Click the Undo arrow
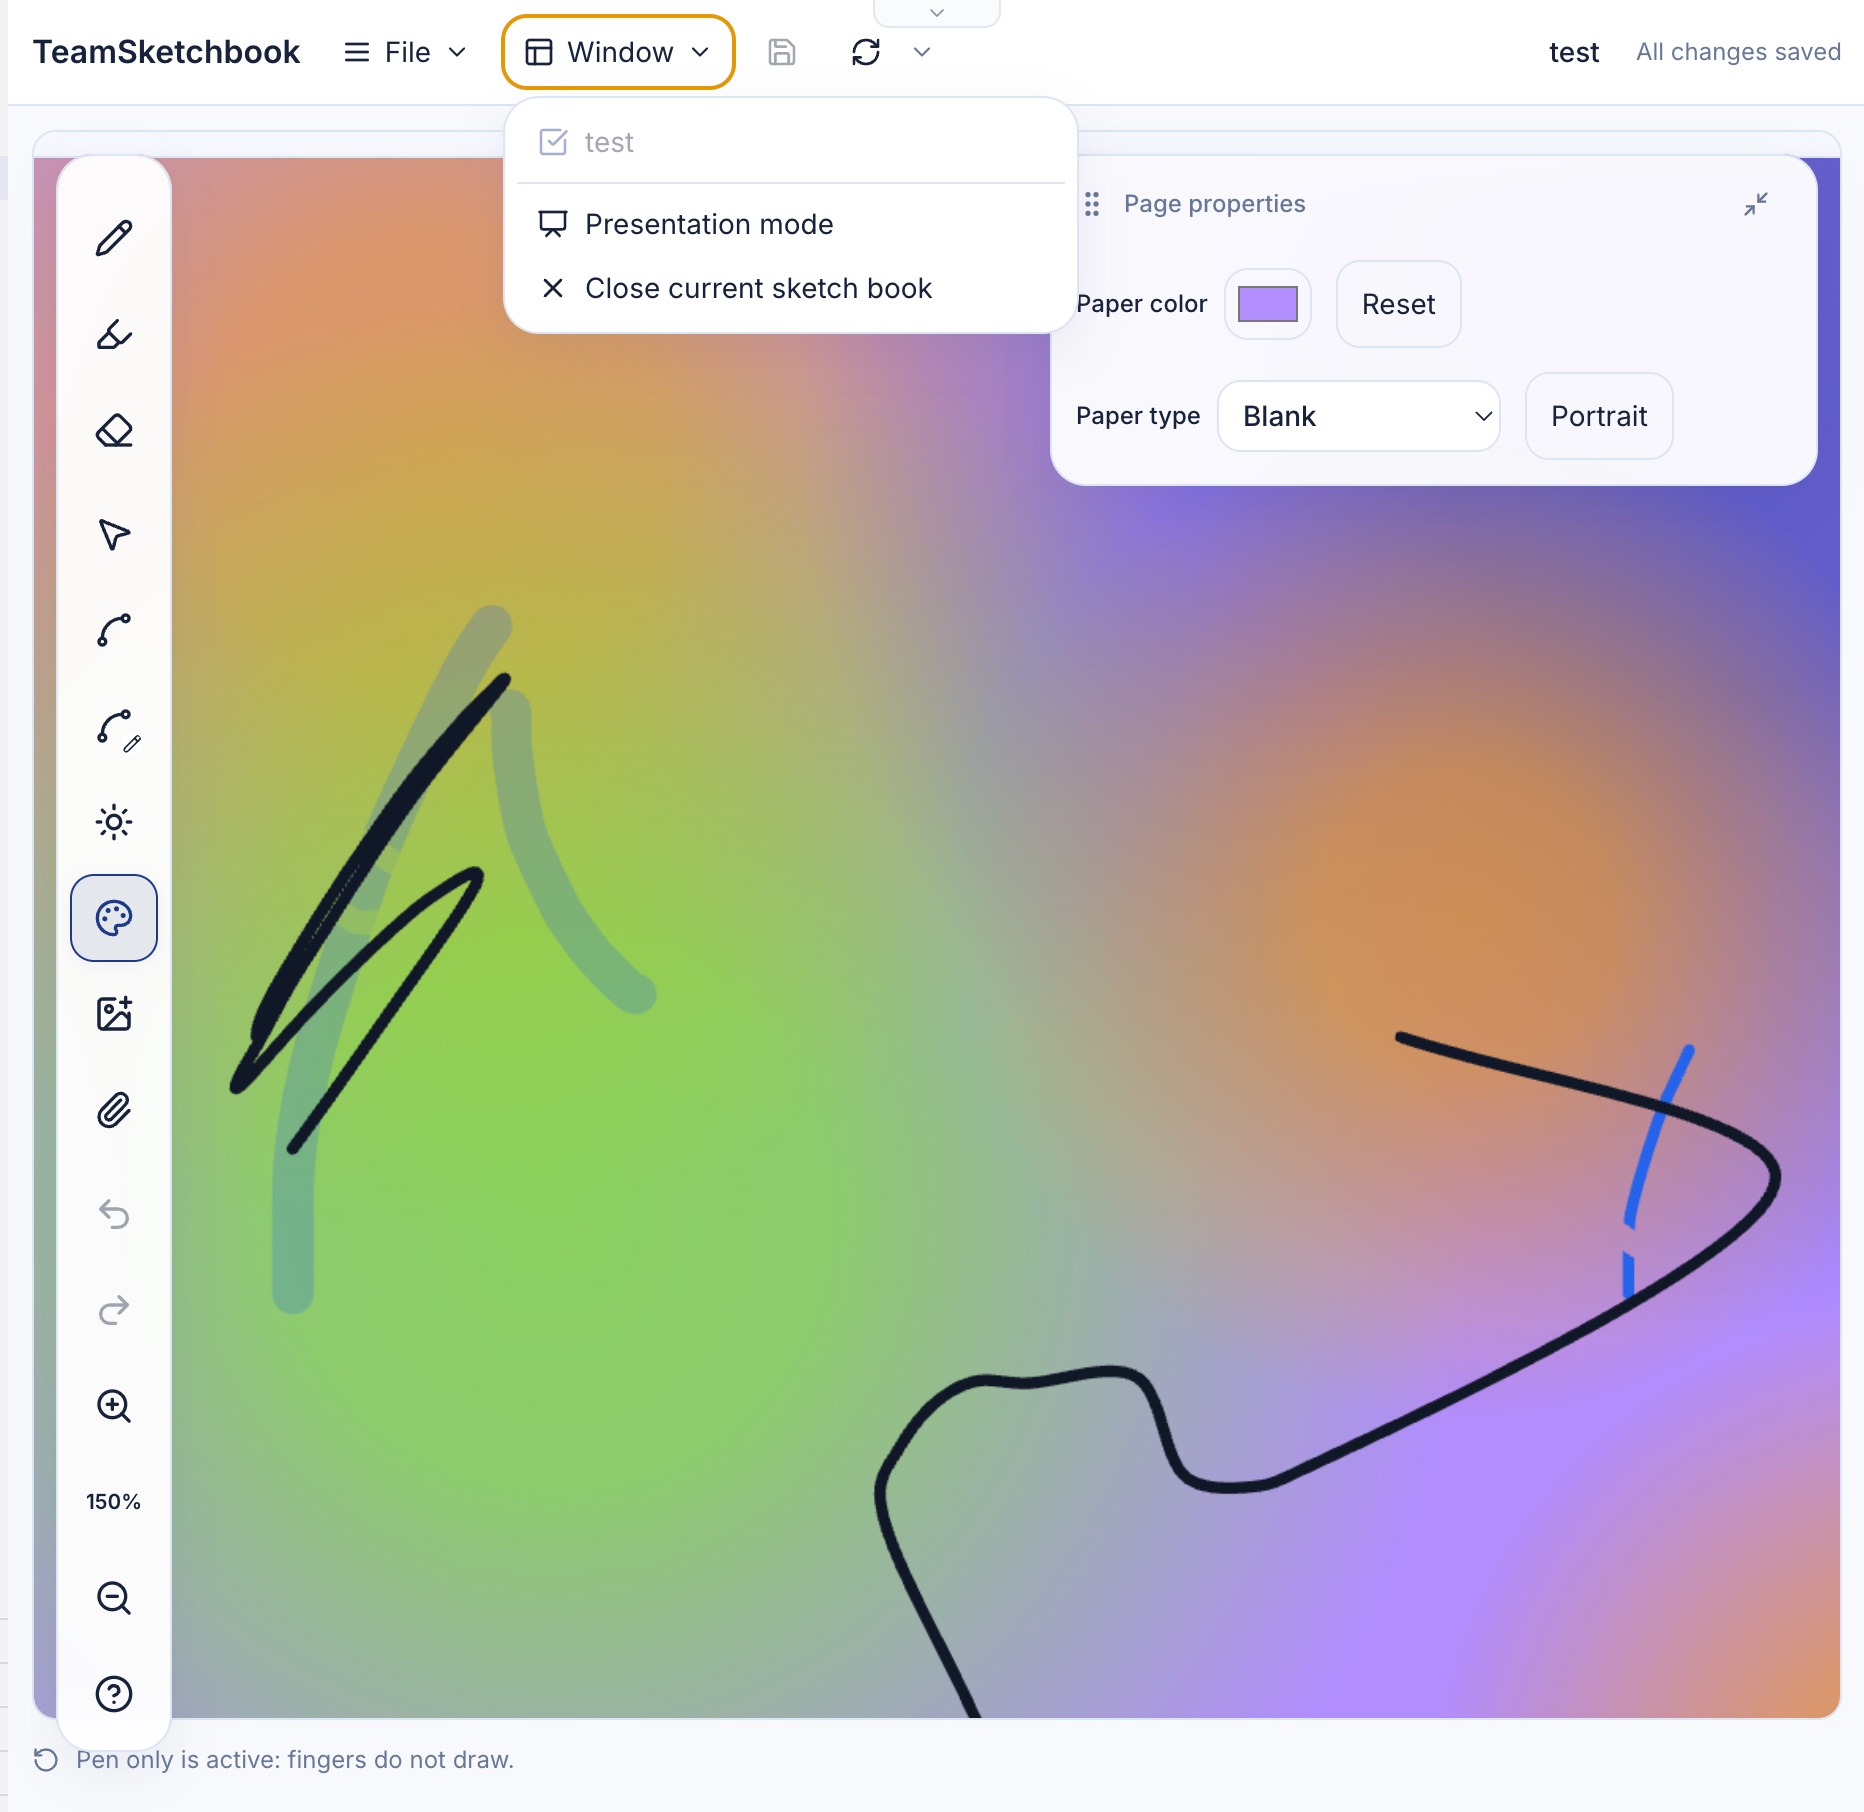Image resolution: width=1864 pixels, height=1812 pixels. [114, 1214]
